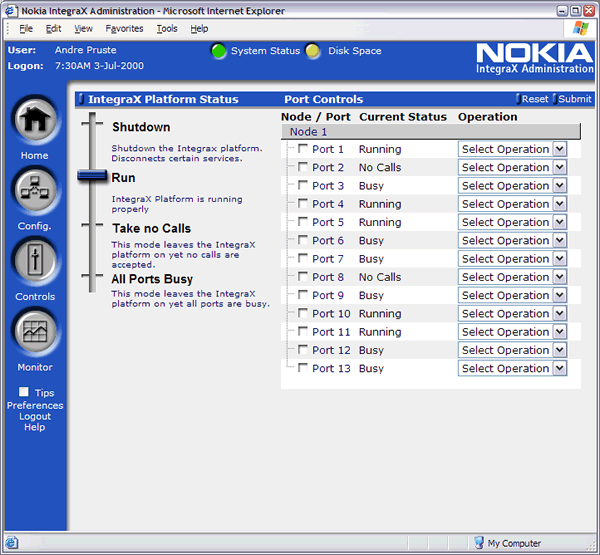This screenshot has width=600, height=555.
Task: Click the Submit button
Action: pyautogui.click(x=573, y=99)
